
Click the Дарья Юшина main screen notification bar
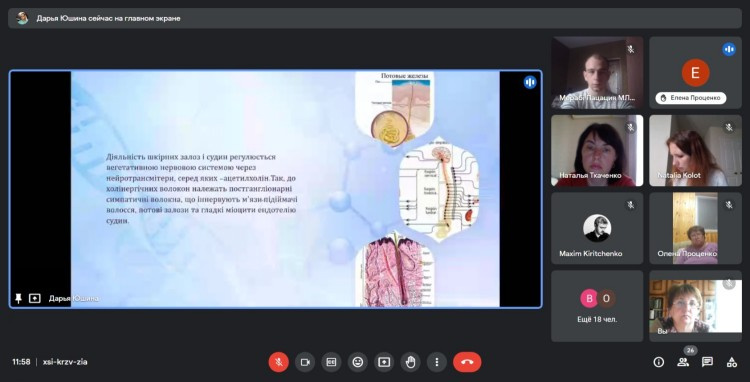(x=375, y=18)
